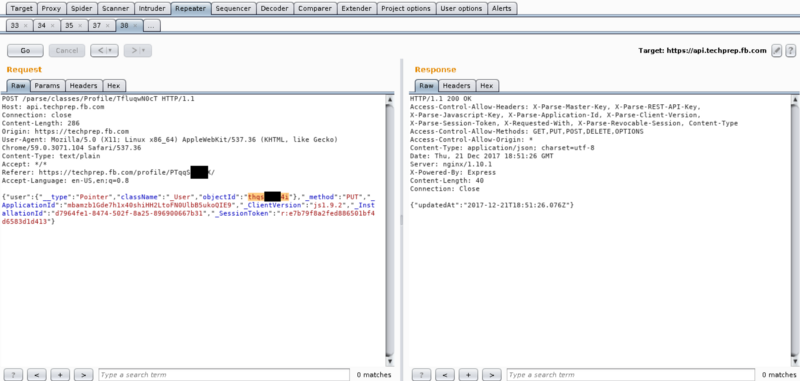
Task: Click the 'Target: https://api.techprep.fb.com' label
Action: click(703, 50)
